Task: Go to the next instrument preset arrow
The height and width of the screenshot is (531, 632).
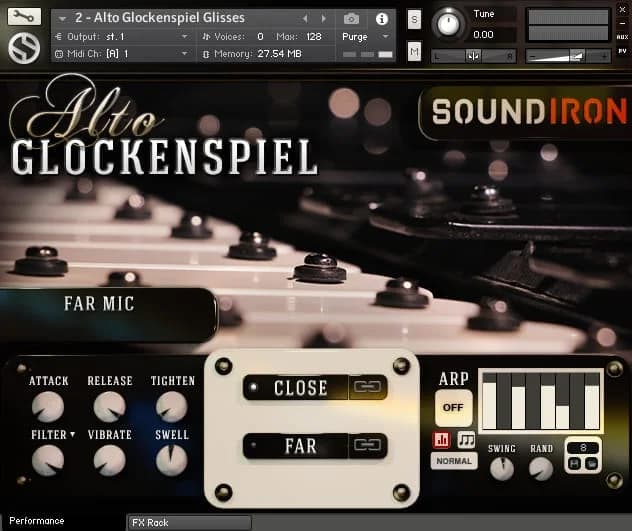Action: coord(323,19)
